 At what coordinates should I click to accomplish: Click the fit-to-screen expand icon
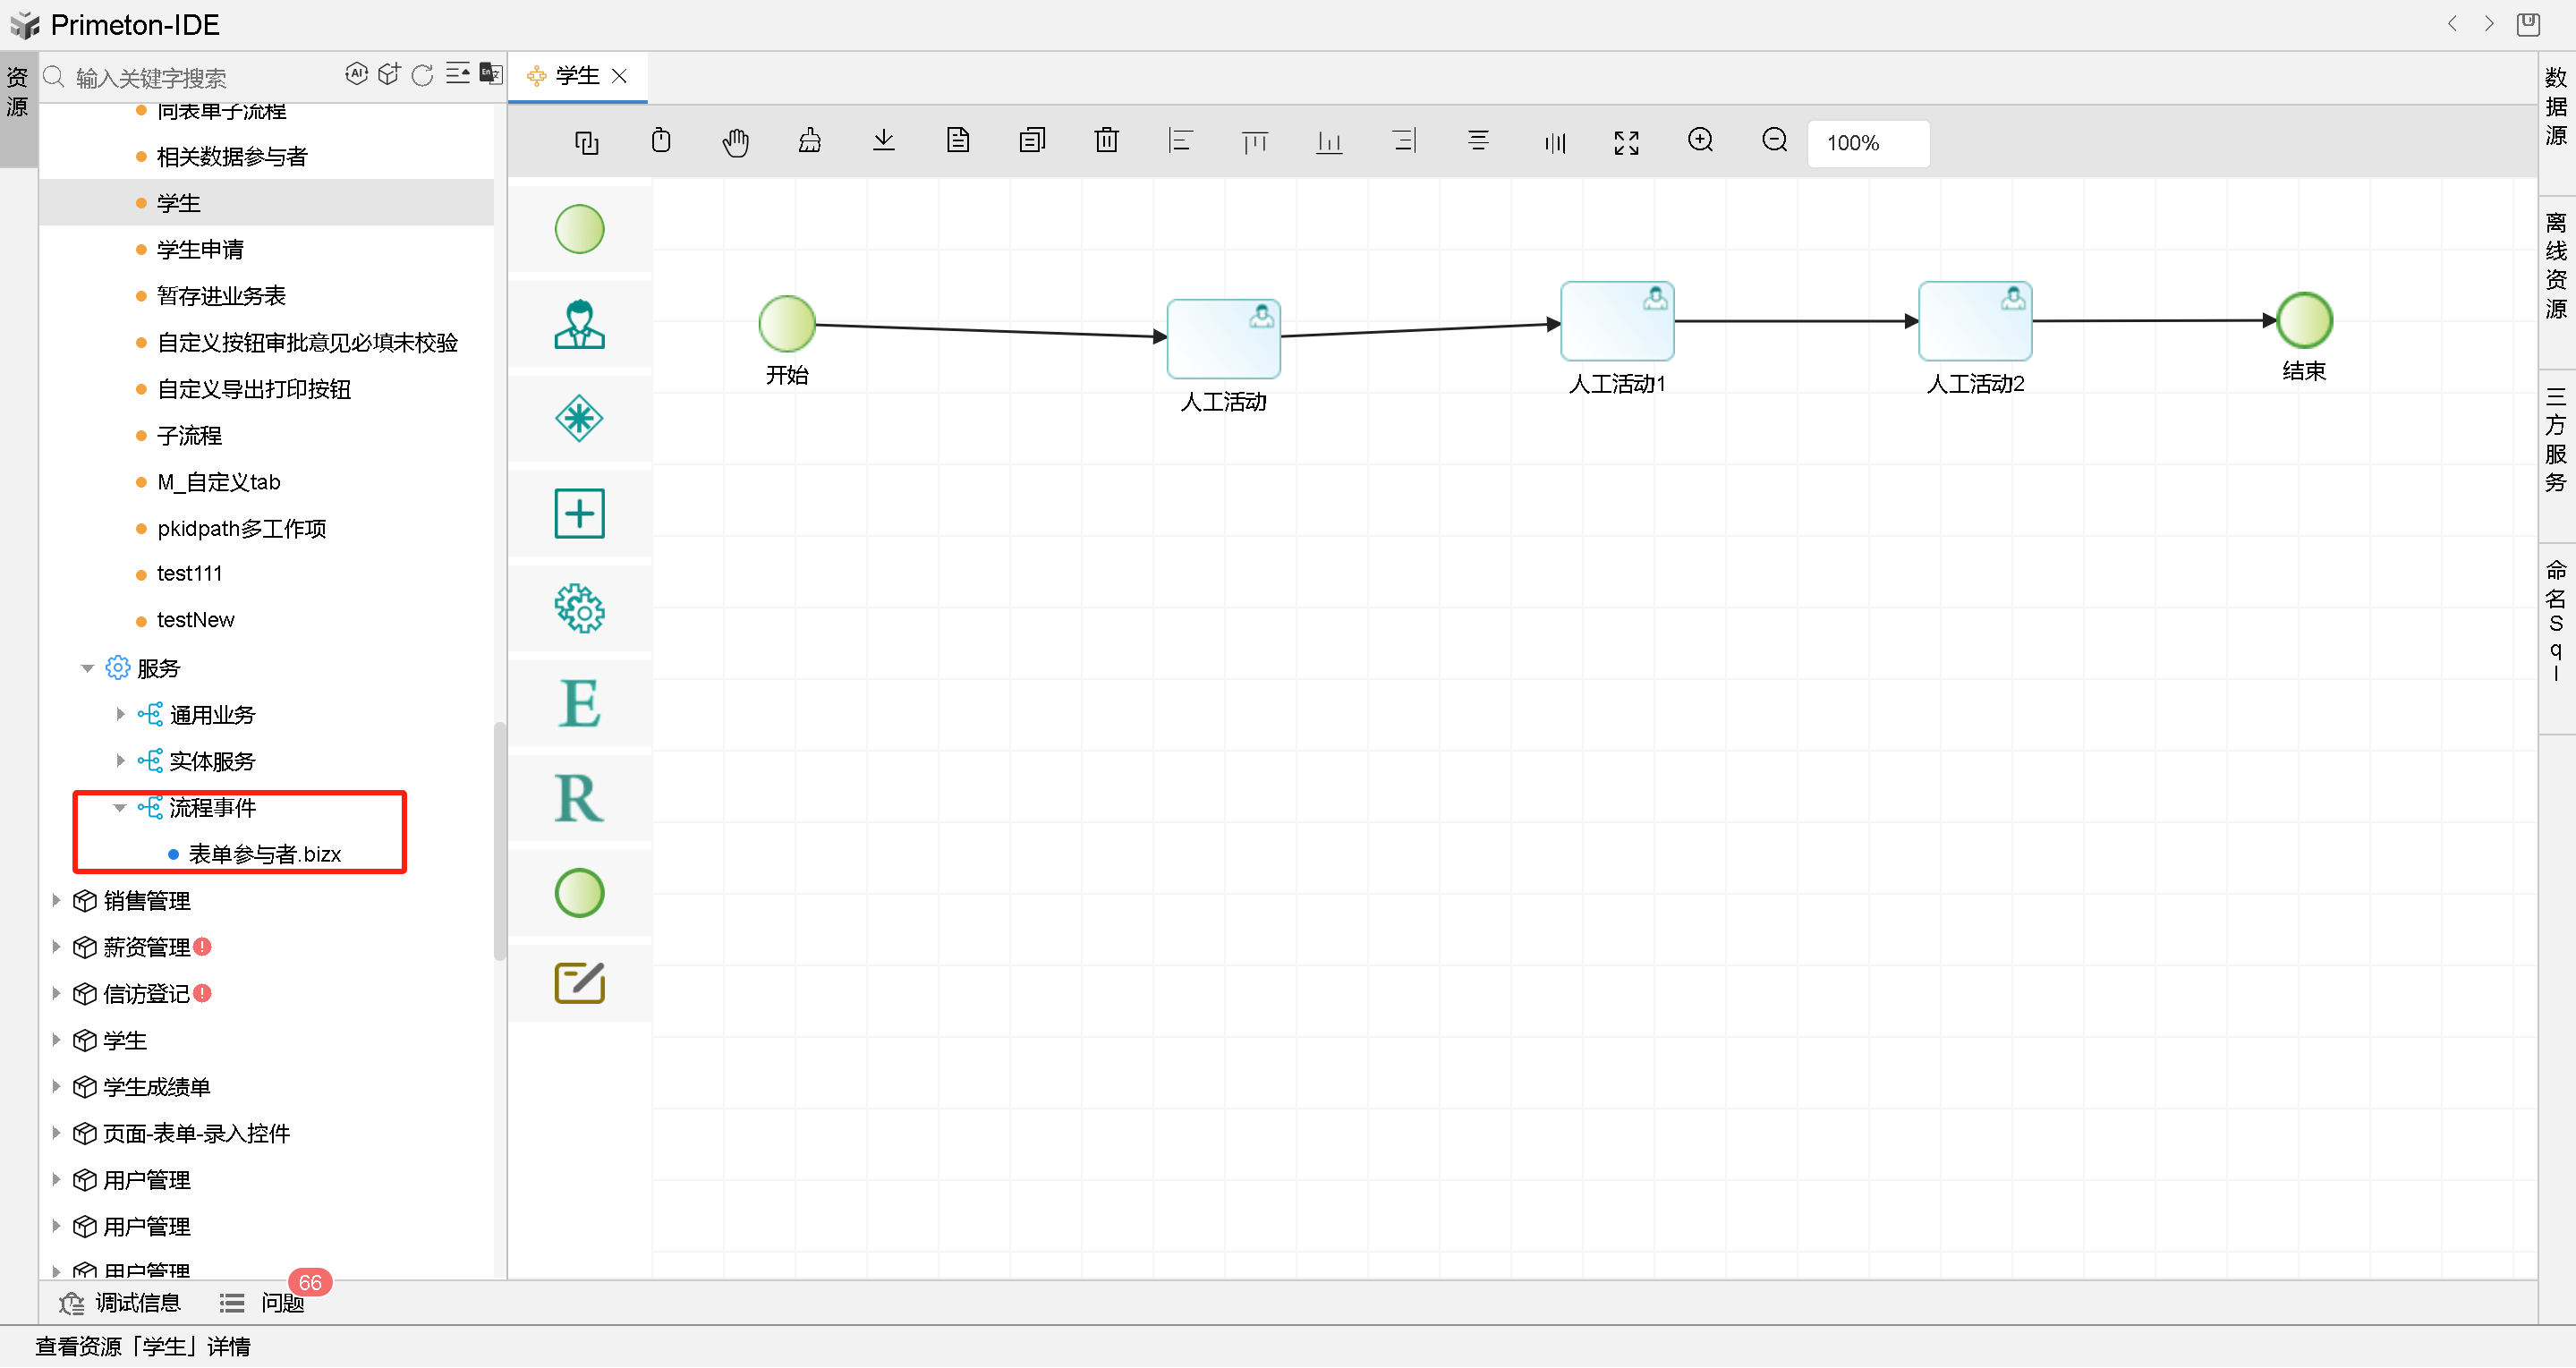click(1626, 142)
